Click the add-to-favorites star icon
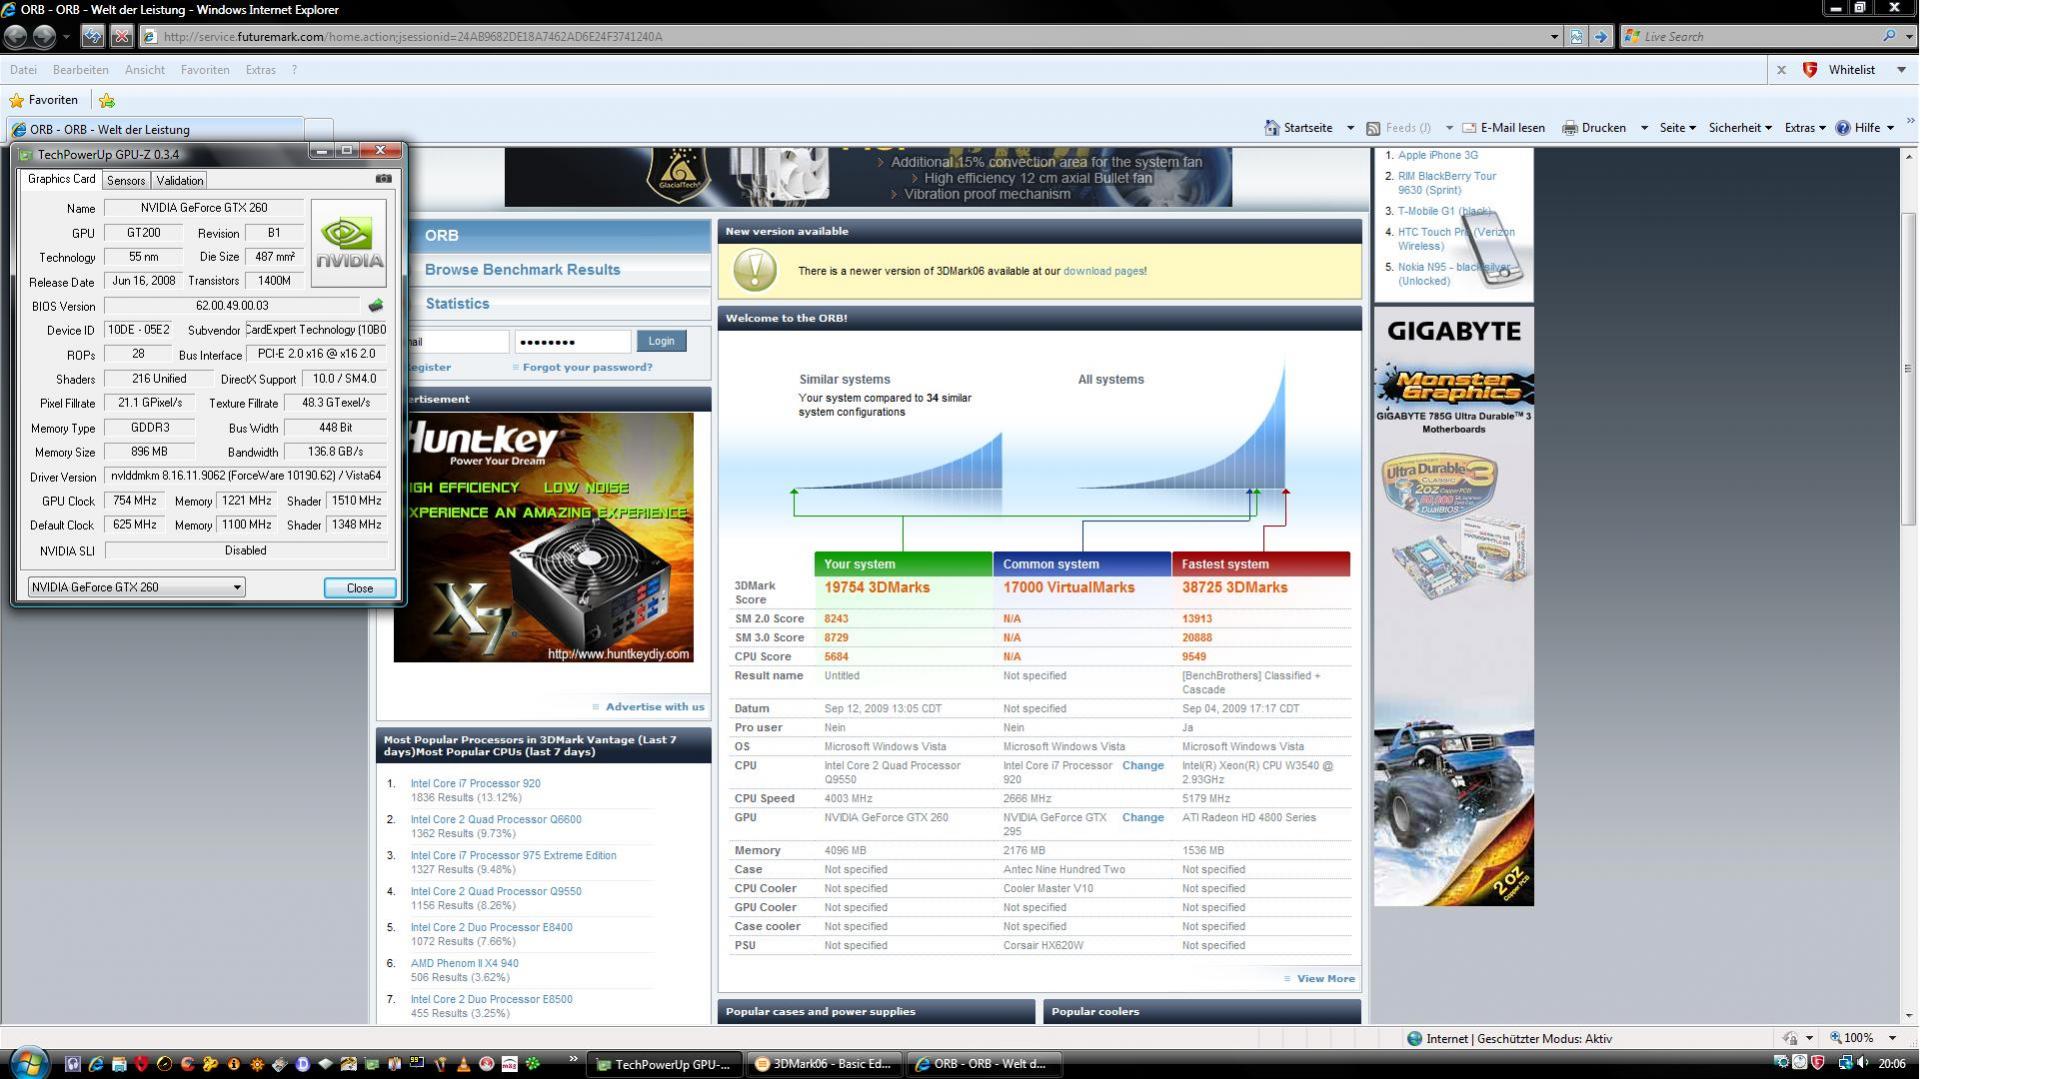Image resolution: width=2046 pixels, height=1079 pixels. (107, 100)
